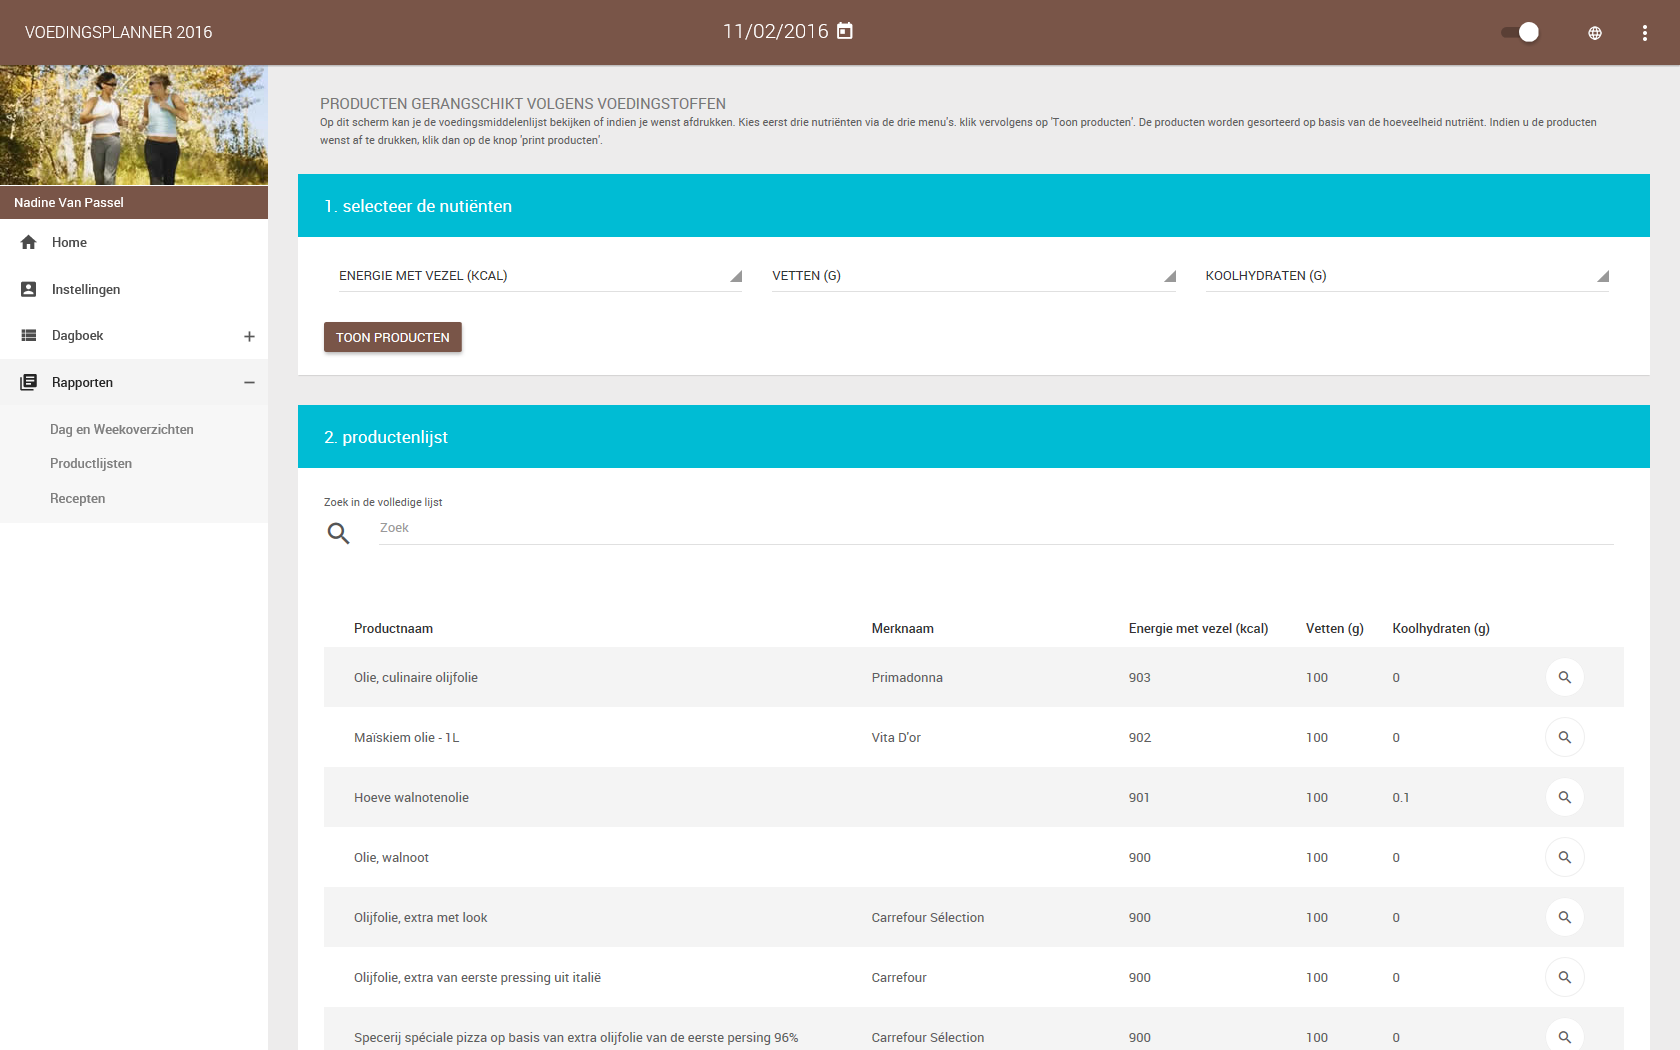Click the Zoek search field
Screen dimensions: 1680x1050
coord(996,528)
